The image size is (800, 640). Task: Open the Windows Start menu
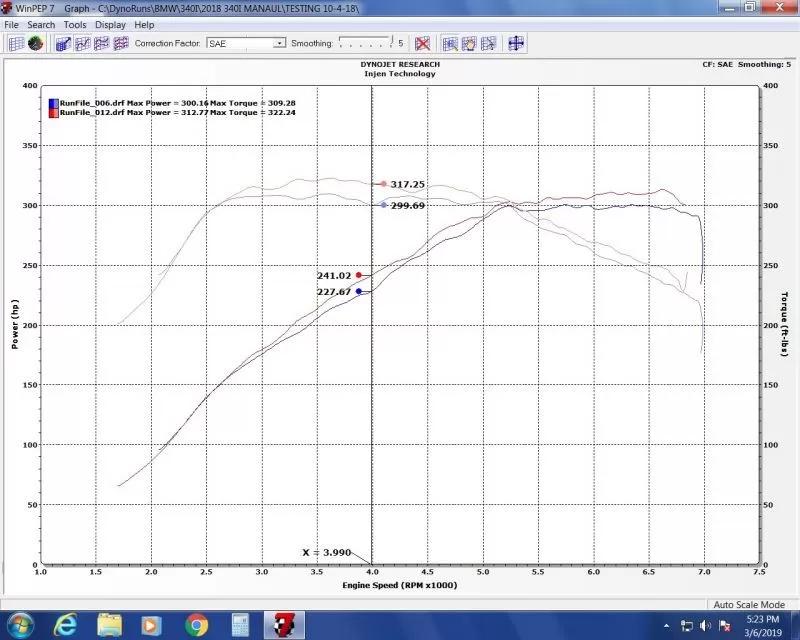(19, 625)
